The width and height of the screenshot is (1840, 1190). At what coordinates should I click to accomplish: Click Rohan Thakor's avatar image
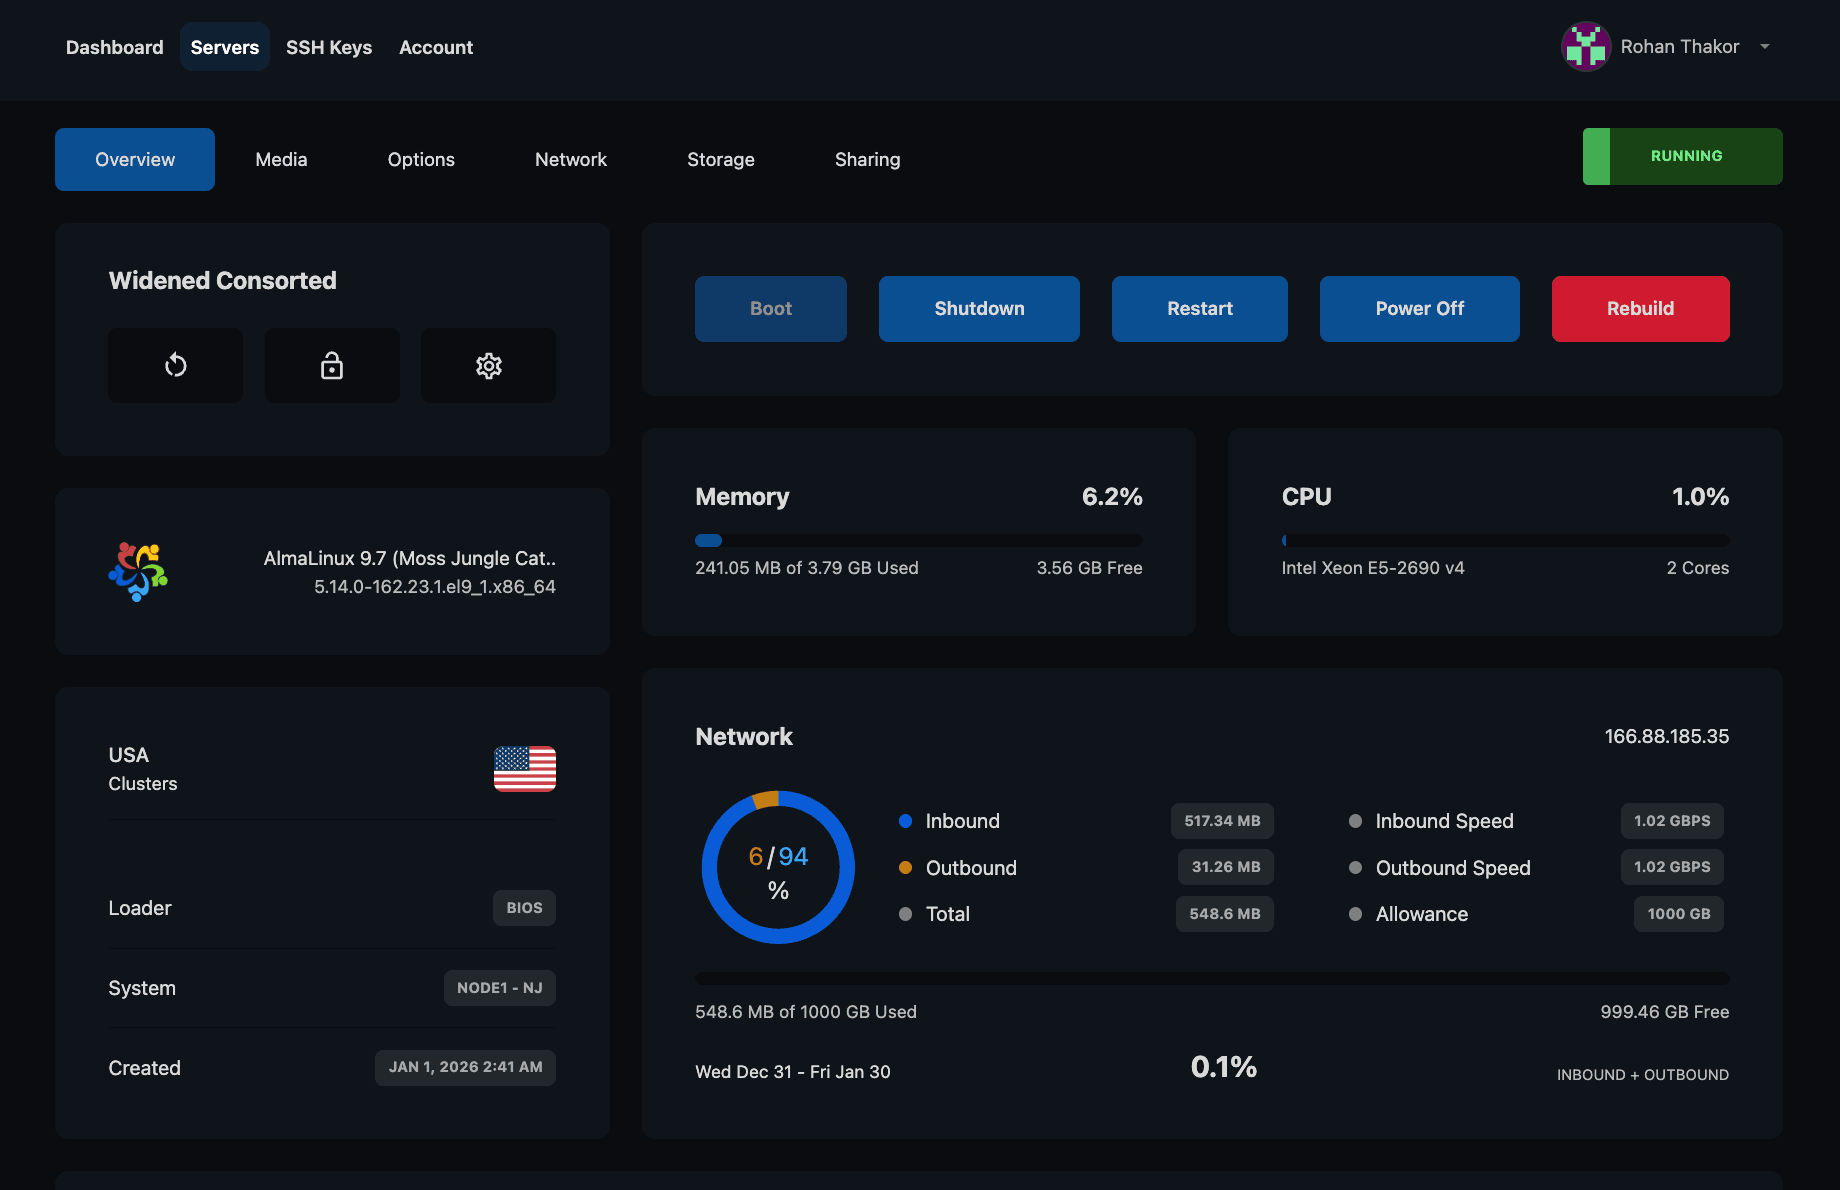(x=1585, y=47)
